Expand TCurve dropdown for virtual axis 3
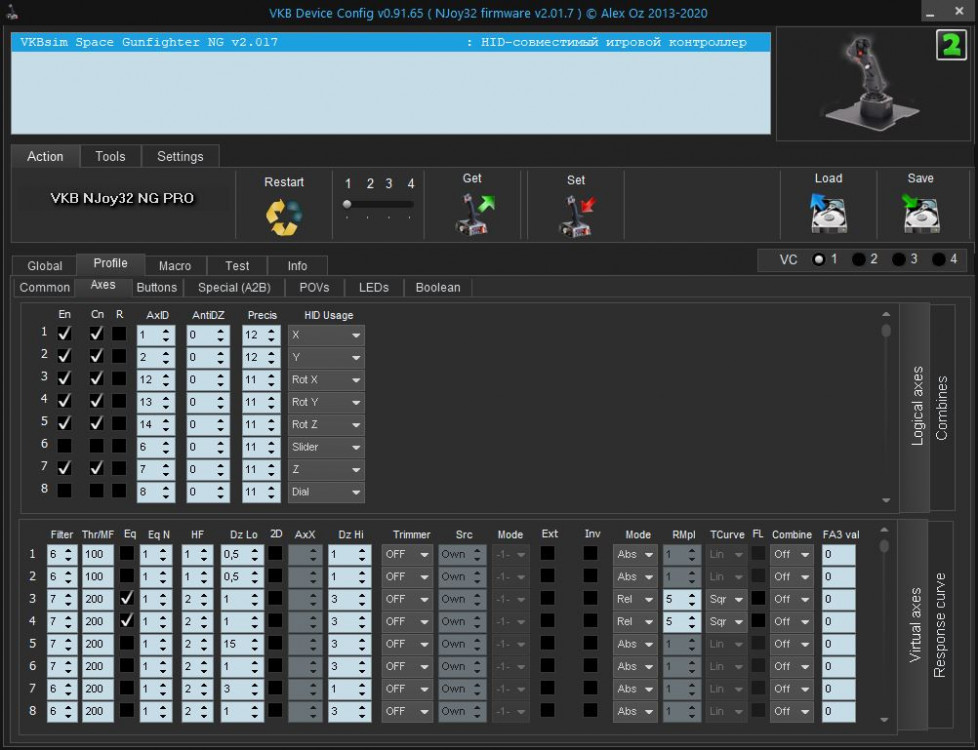Screen dimensions: 978x750 [727, 599]
